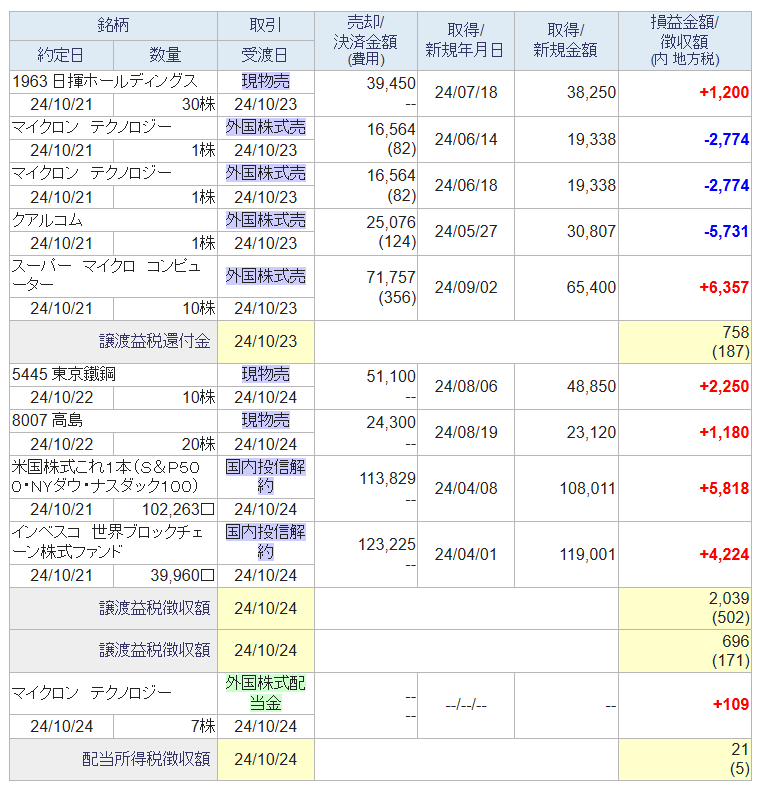Click the 21 dividend tax amount

[x=740, y=750]
